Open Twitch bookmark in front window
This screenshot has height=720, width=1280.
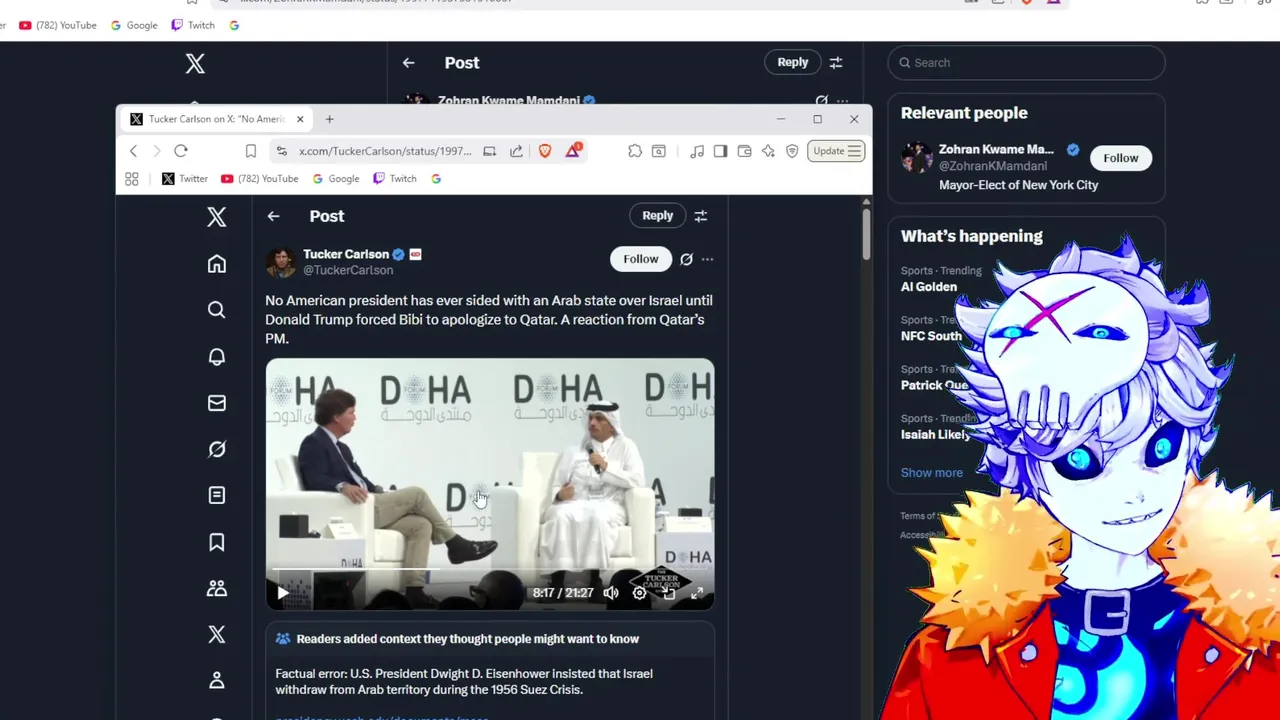click(x=394, y=179)
